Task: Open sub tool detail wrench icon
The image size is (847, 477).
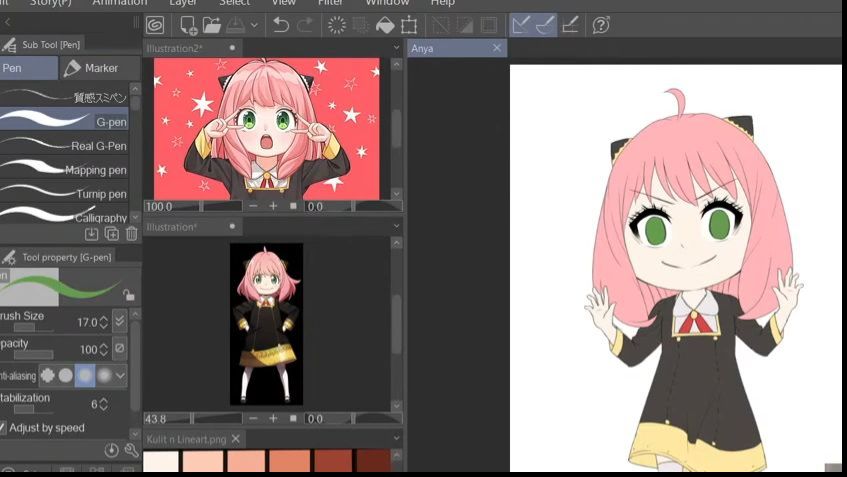Action: tap(131, 450)
